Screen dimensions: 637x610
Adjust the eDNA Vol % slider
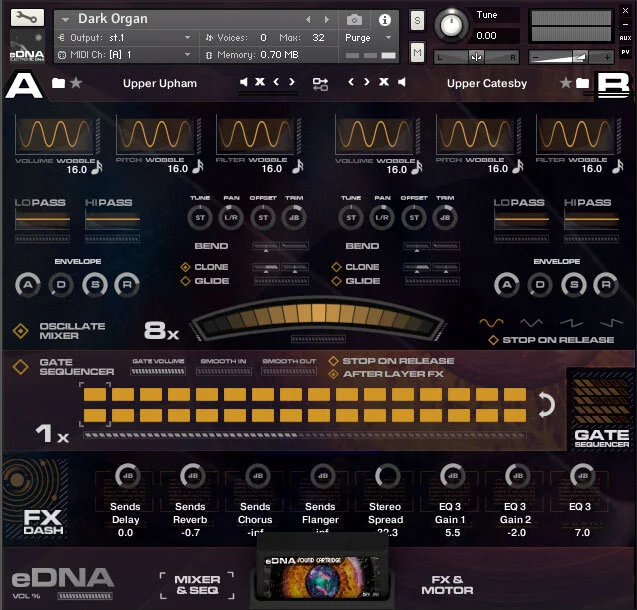[x=84, y=596]
